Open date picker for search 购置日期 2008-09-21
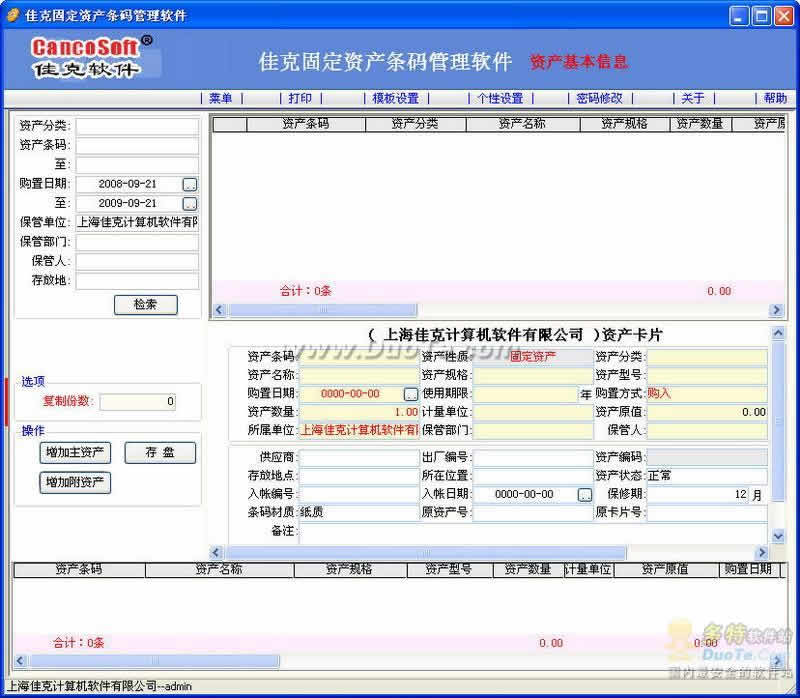Viewport: 800px width, 698px height. tap(190, 184)
